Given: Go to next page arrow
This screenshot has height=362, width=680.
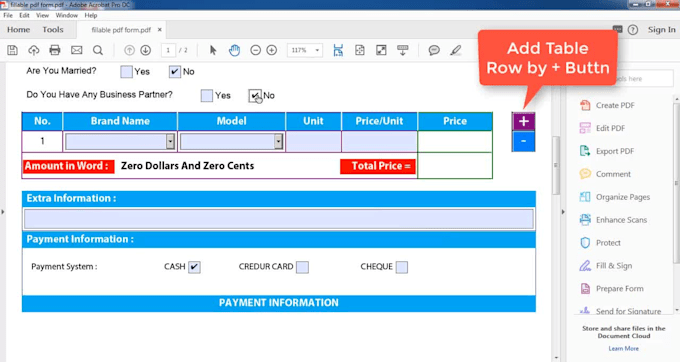Looking at the screenshot, I should coord(146,50).
